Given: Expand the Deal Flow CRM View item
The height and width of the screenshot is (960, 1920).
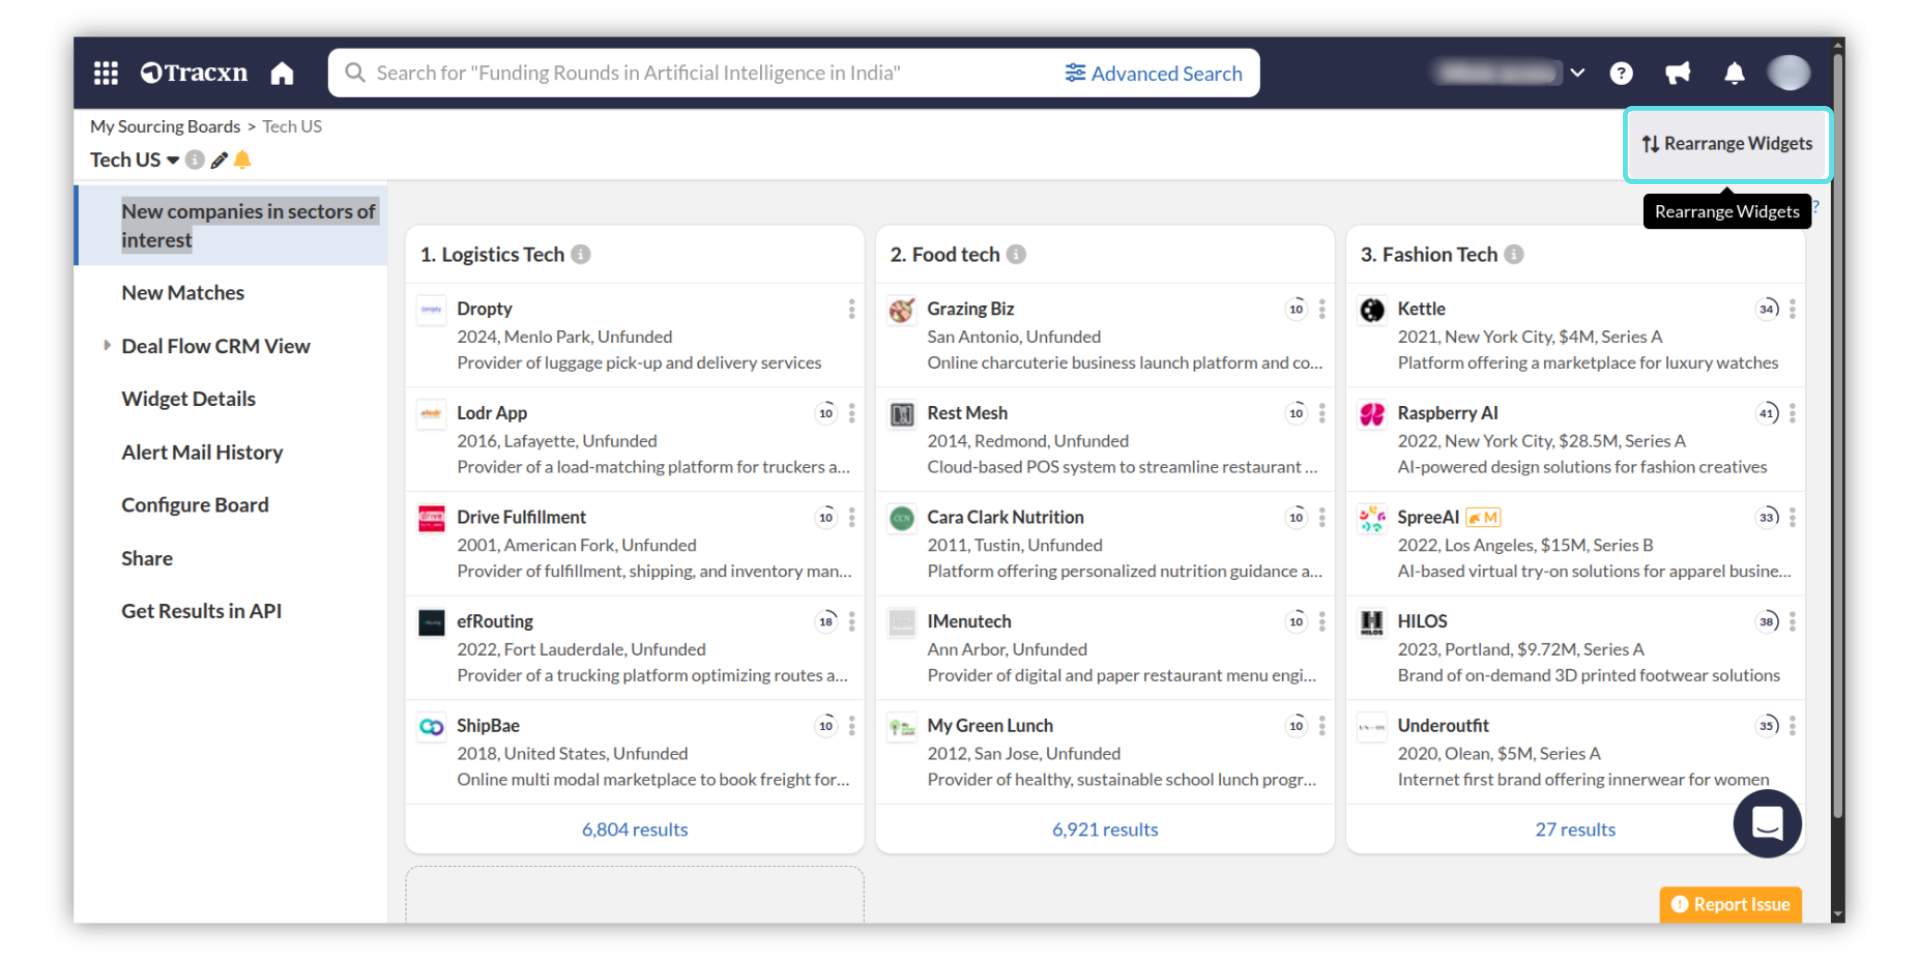Looking at the screenshot, I should pos(107,346).
